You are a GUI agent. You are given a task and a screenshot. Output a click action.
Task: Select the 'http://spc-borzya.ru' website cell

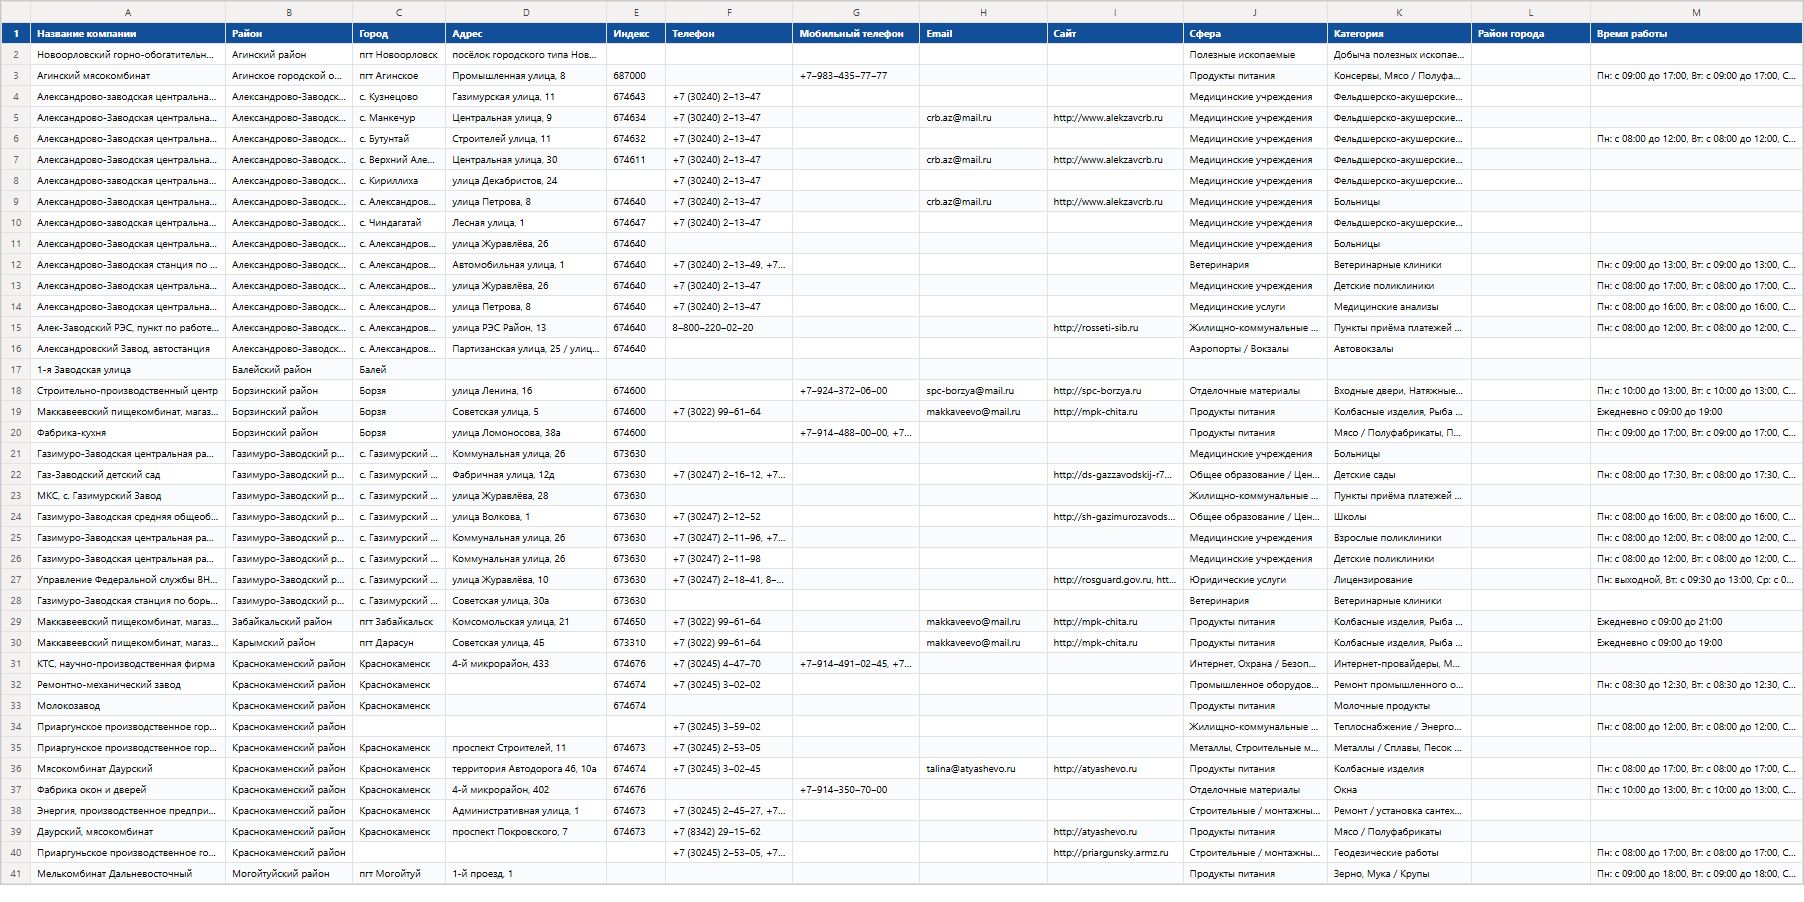click(x=1115, y=391)
